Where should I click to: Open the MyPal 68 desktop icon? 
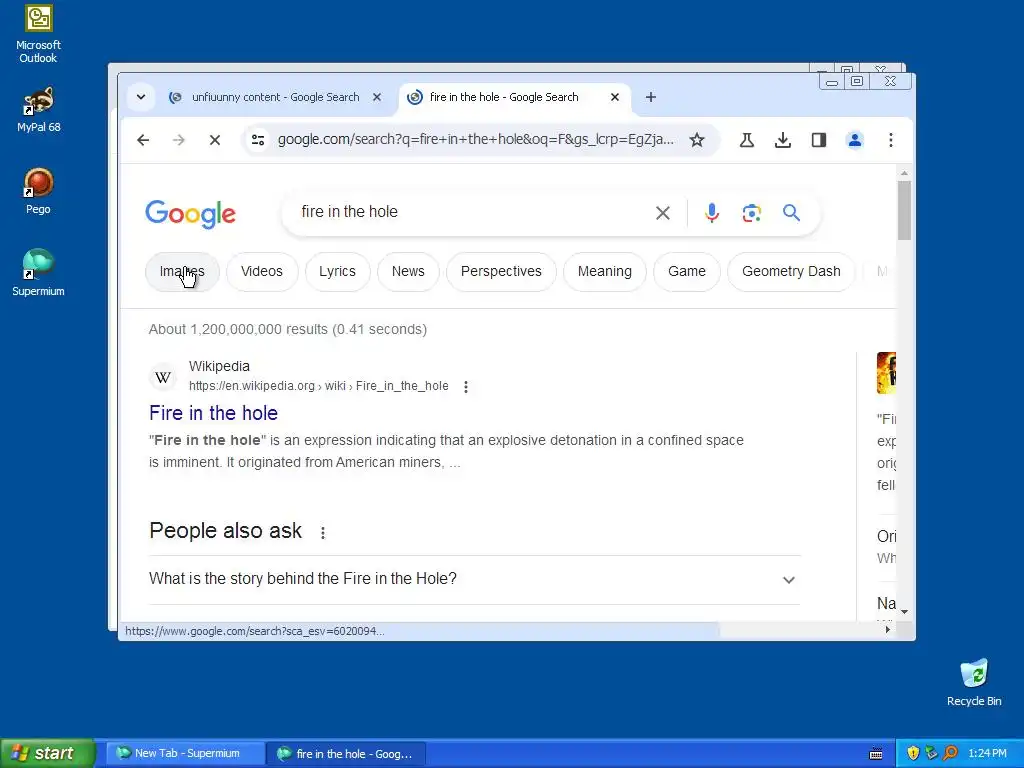coord(38,108)
